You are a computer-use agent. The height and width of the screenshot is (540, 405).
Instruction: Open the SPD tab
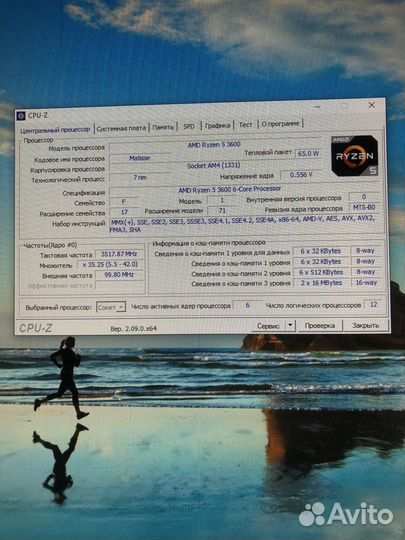pos(189,126)
